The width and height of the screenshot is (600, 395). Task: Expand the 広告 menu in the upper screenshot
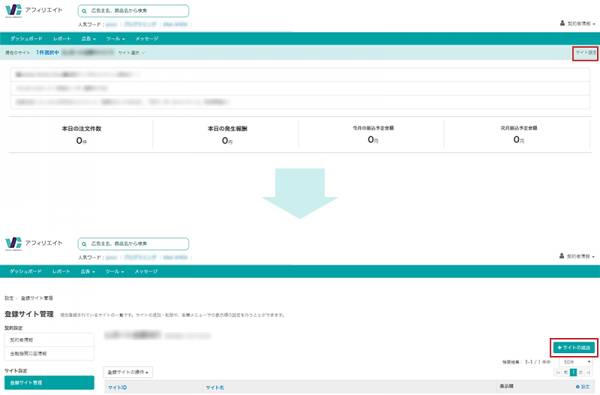[x=88, y=39]
